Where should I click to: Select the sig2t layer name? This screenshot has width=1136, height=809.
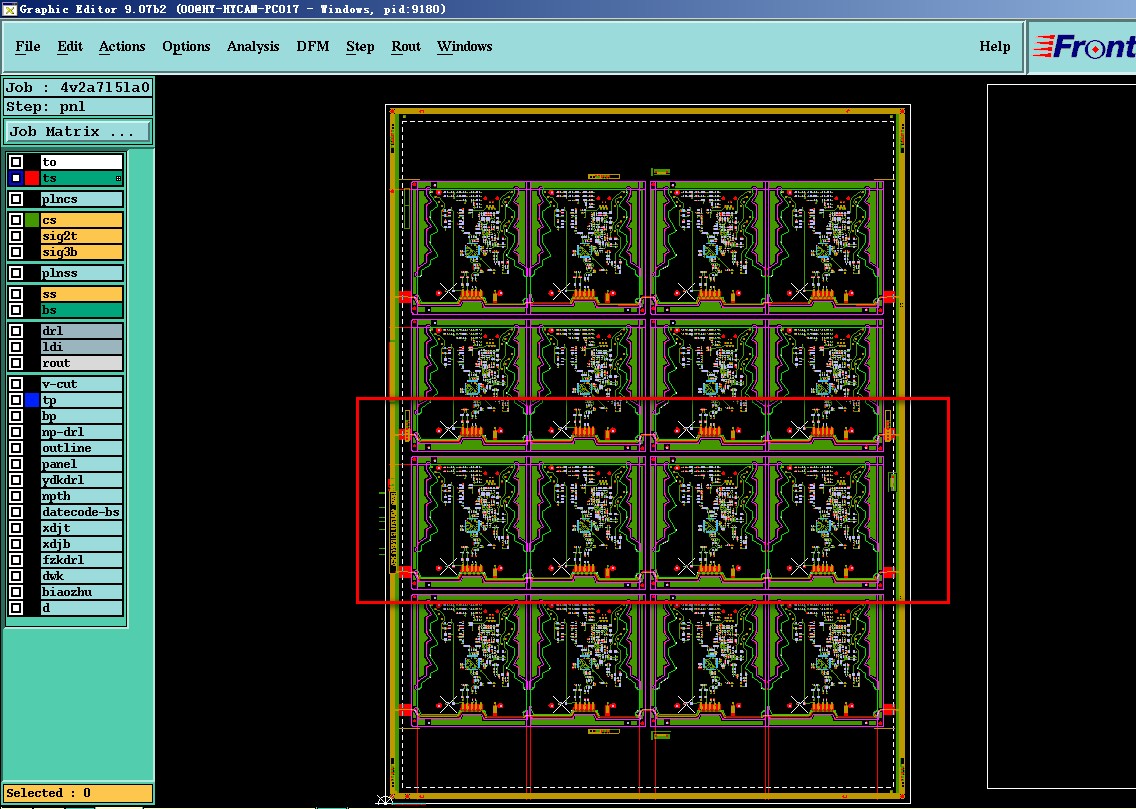81,236
